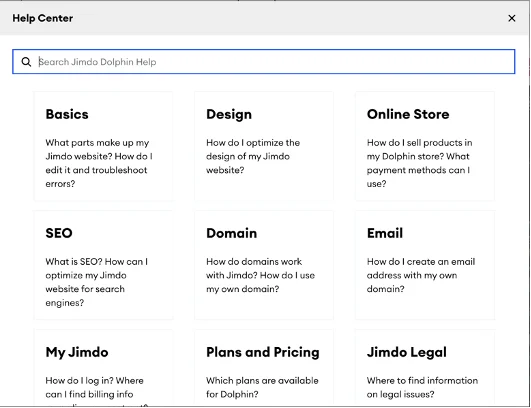Open the Basics help category
Screen dimensions: 531x408
(103, 146)
